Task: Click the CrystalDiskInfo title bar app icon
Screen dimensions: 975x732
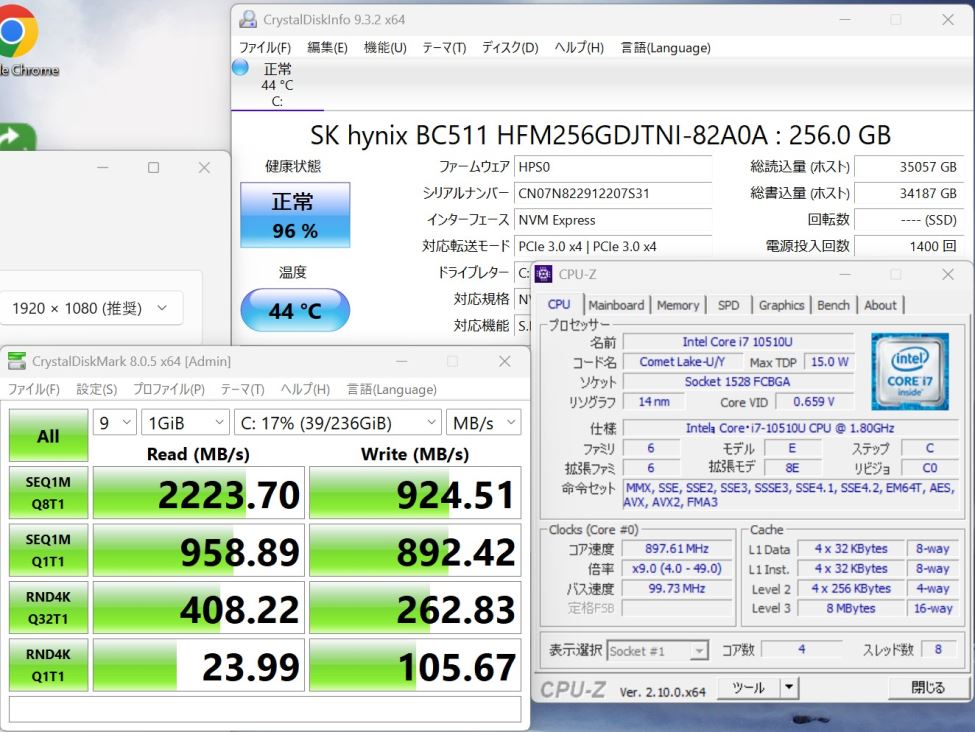Action: [x=248, y=19]
